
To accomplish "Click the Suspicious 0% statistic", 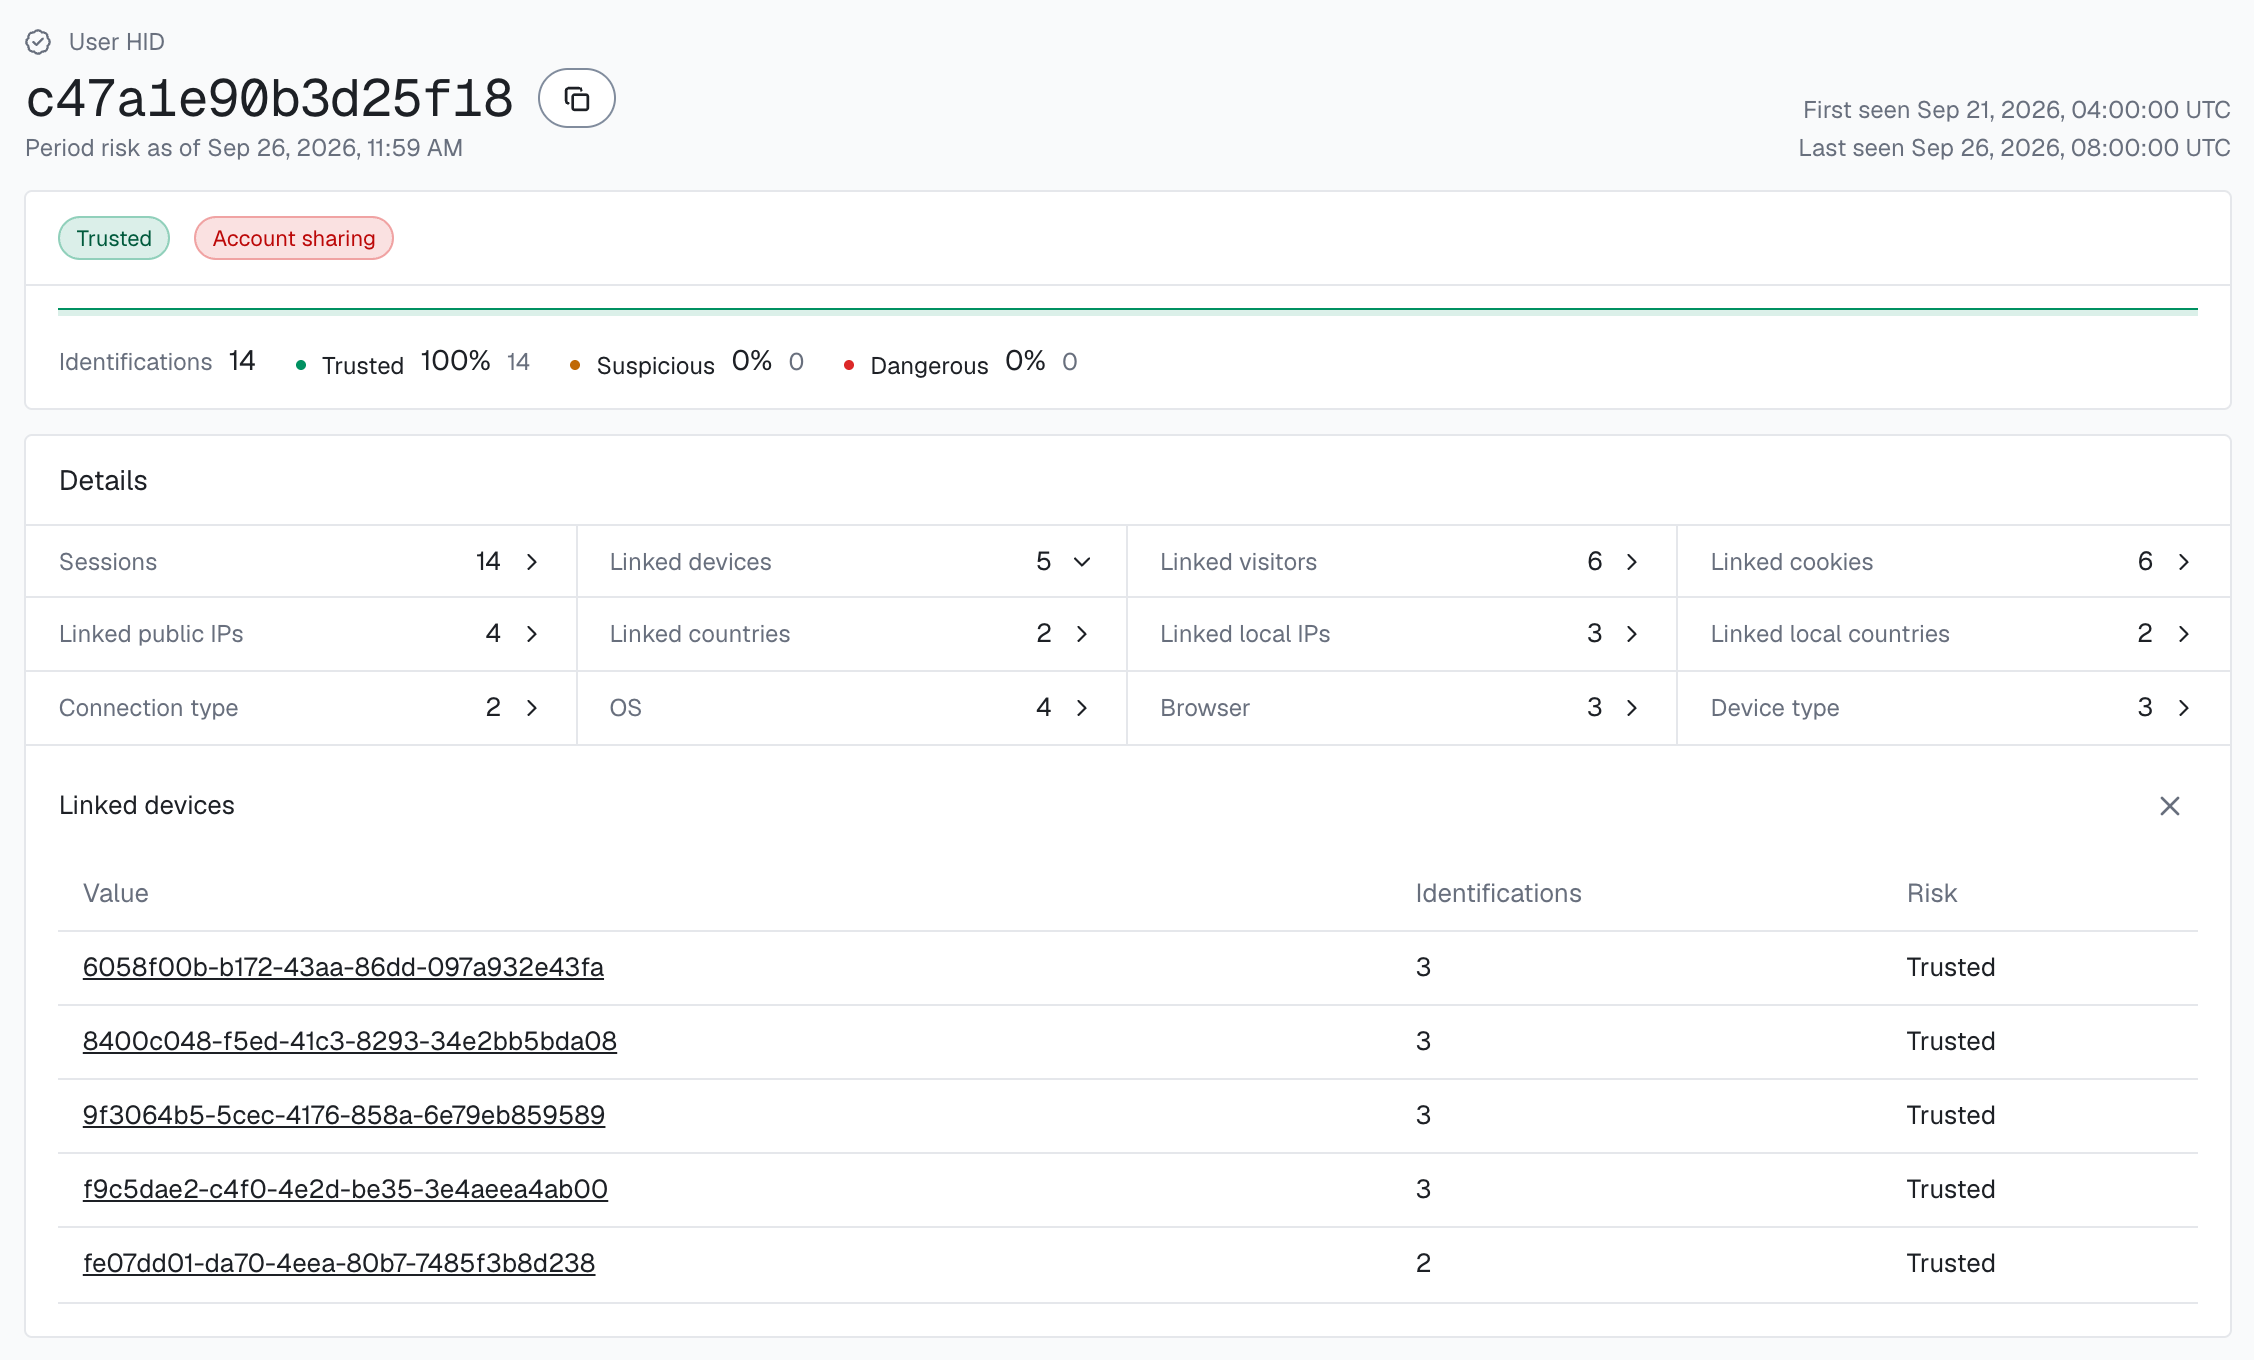I will [x=686, y=362].
